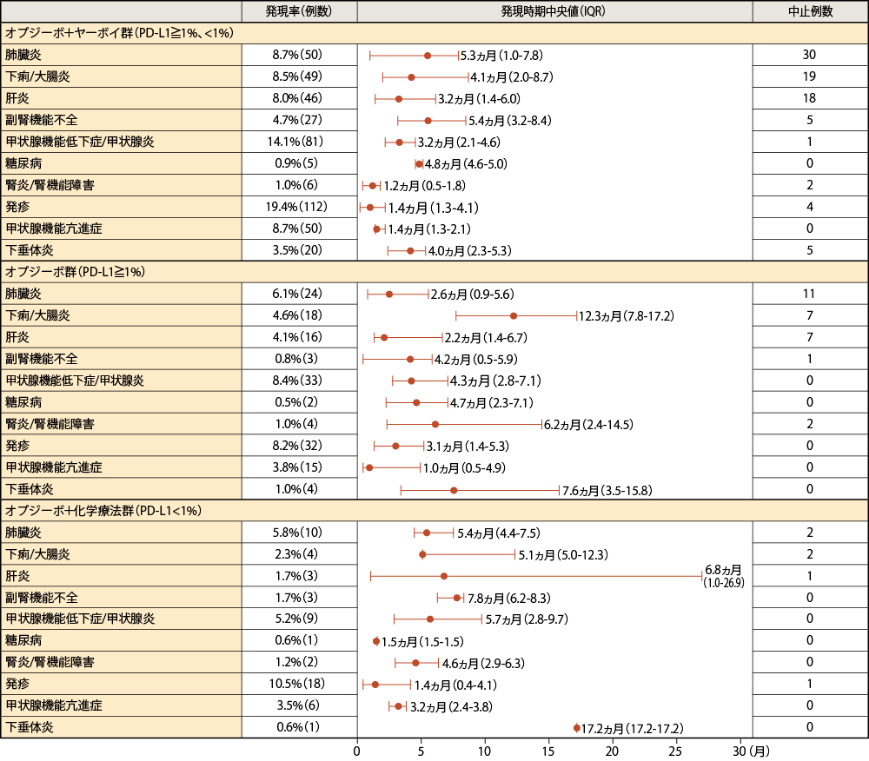Select the axis label 30(月)
The height and width of the screenshot is (761, 869).
[752, 751]
